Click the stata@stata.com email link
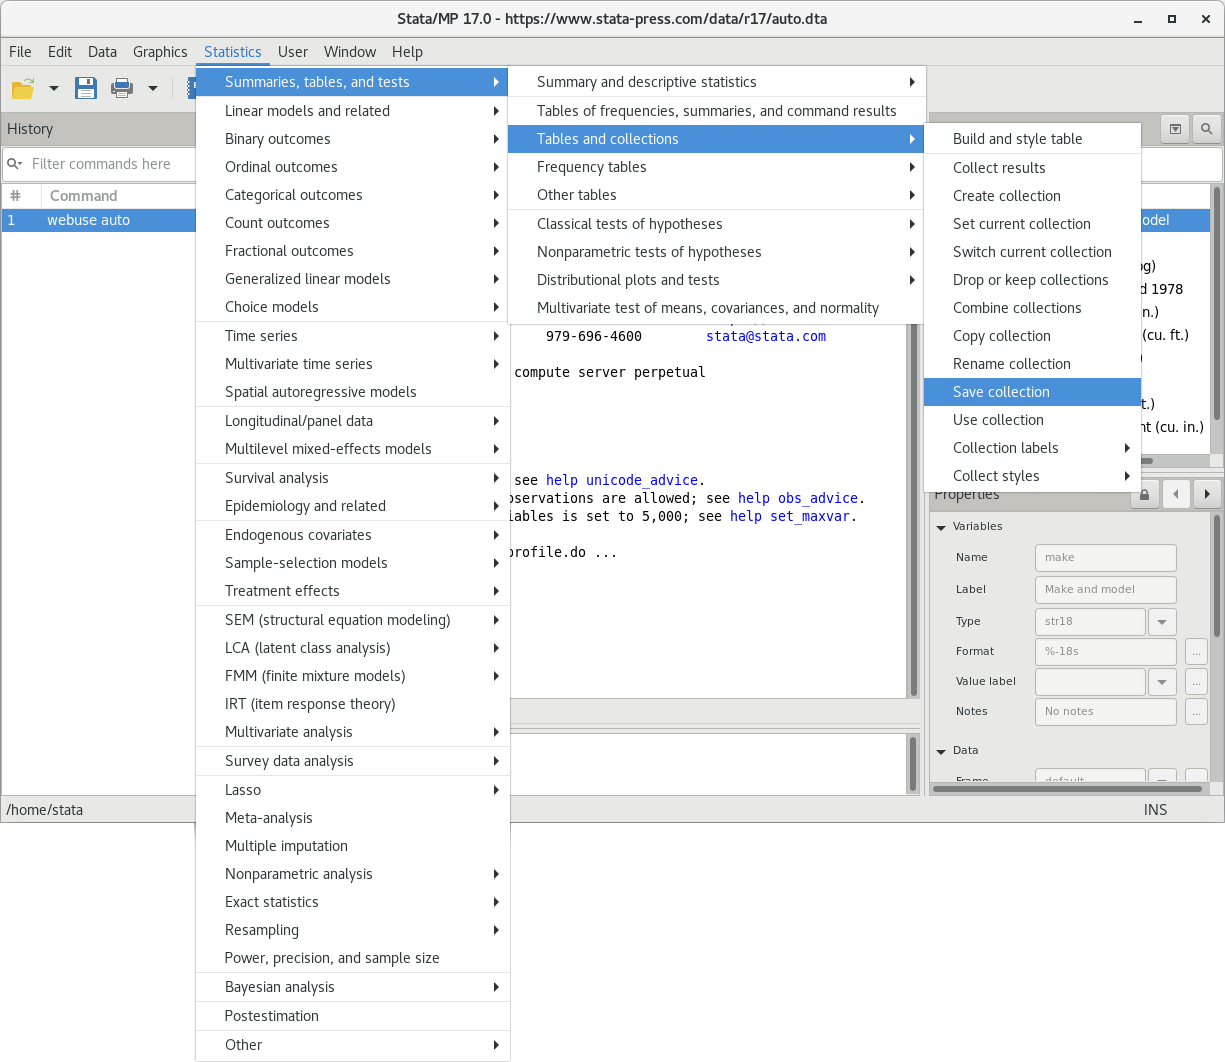This screenshot has width=1225, height=1062. coord(766,337)
